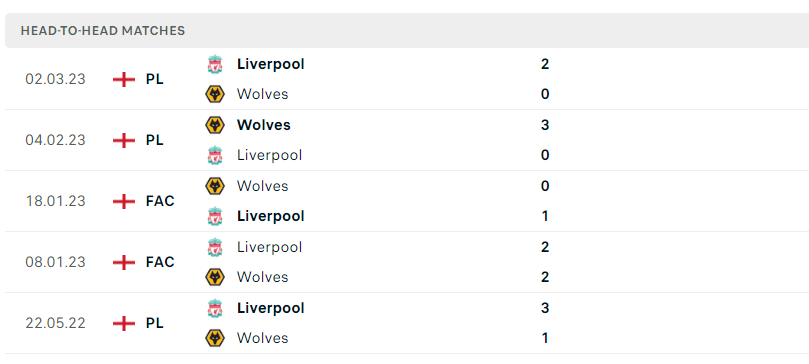Open the PL competition label on 04.02.23

[154, 140]
